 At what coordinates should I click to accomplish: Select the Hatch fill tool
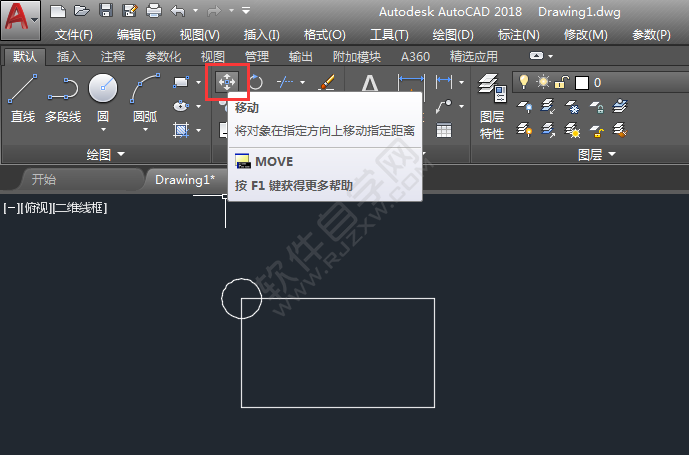click(181, 130)
